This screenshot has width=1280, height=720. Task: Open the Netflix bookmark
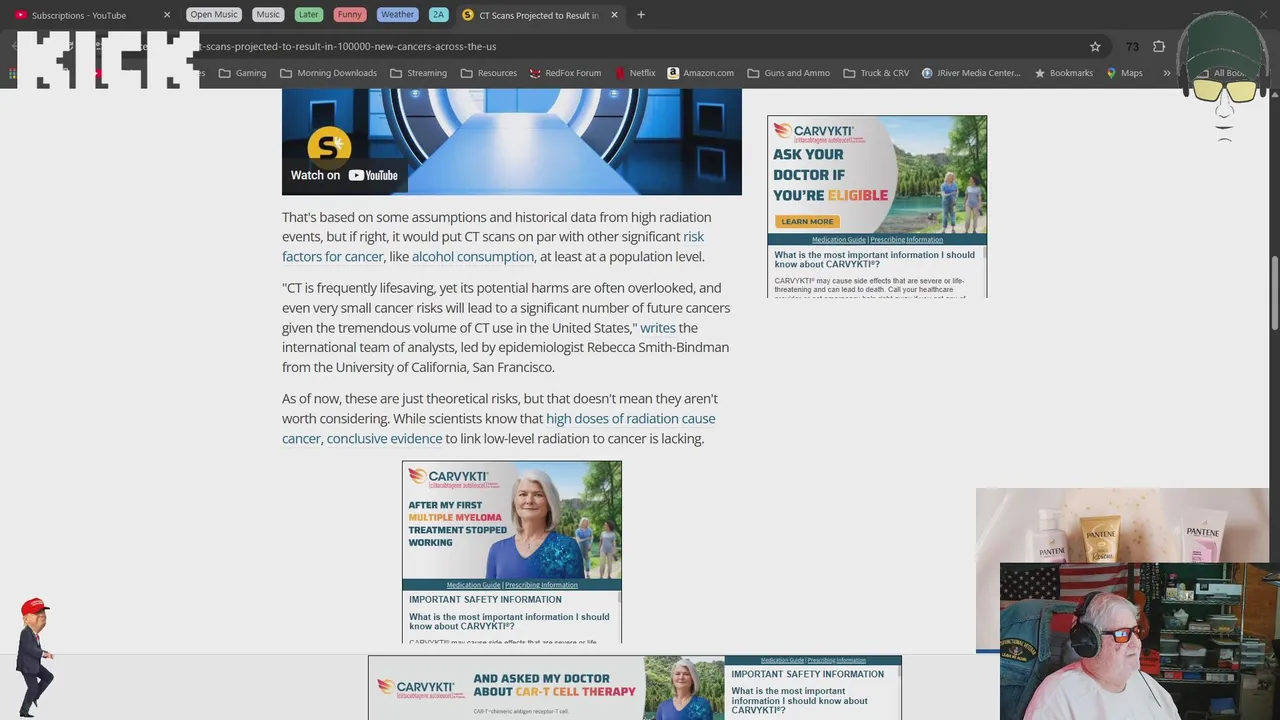pyautogui.click(x=635, y=73)
